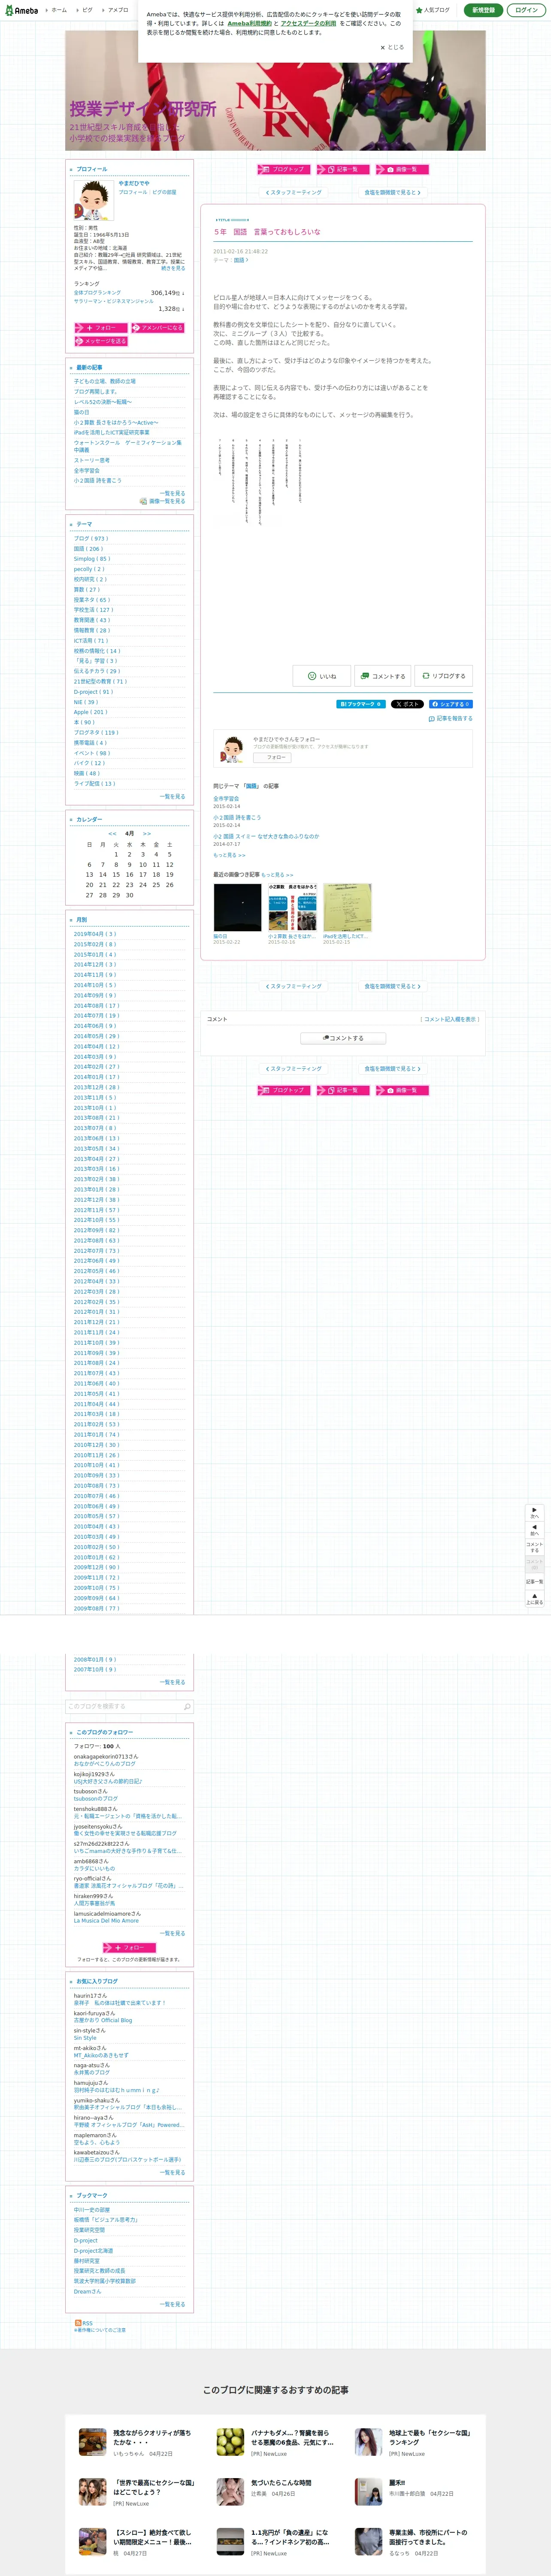
Task: Open bookmark link D-project北海道
Action: [x=93, y=2251]
